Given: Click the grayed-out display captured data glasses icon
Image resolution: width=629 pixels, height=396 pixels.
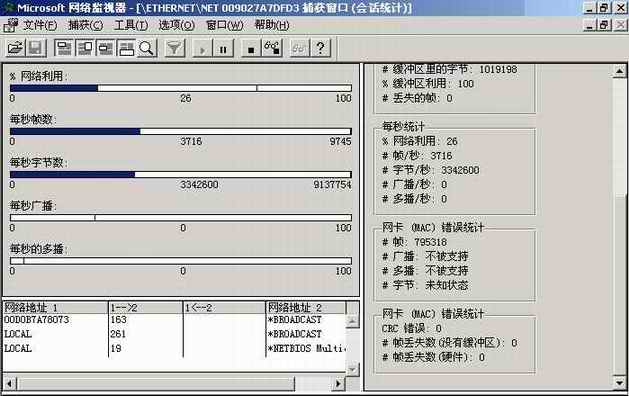Looking at the screenshot, I should 300,48.
